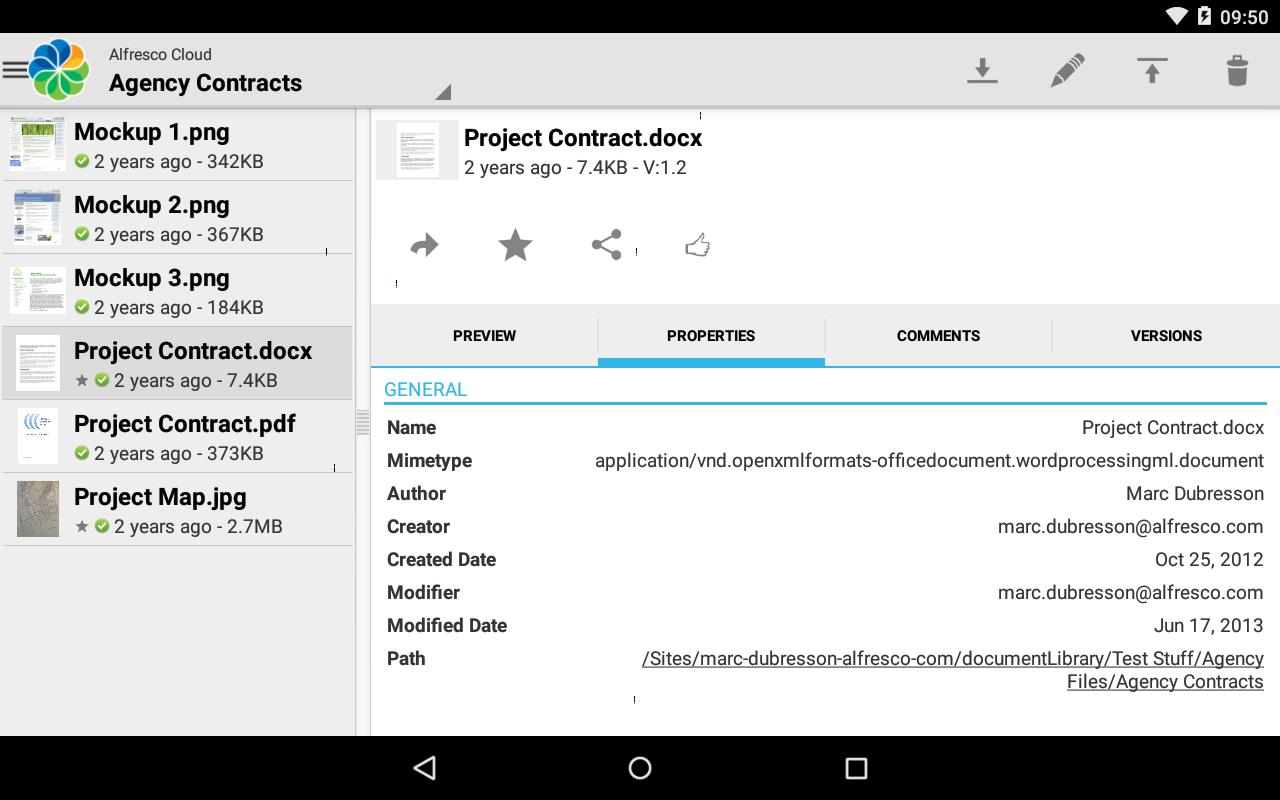Tap the upload new version icon

tap(1152, 70)
